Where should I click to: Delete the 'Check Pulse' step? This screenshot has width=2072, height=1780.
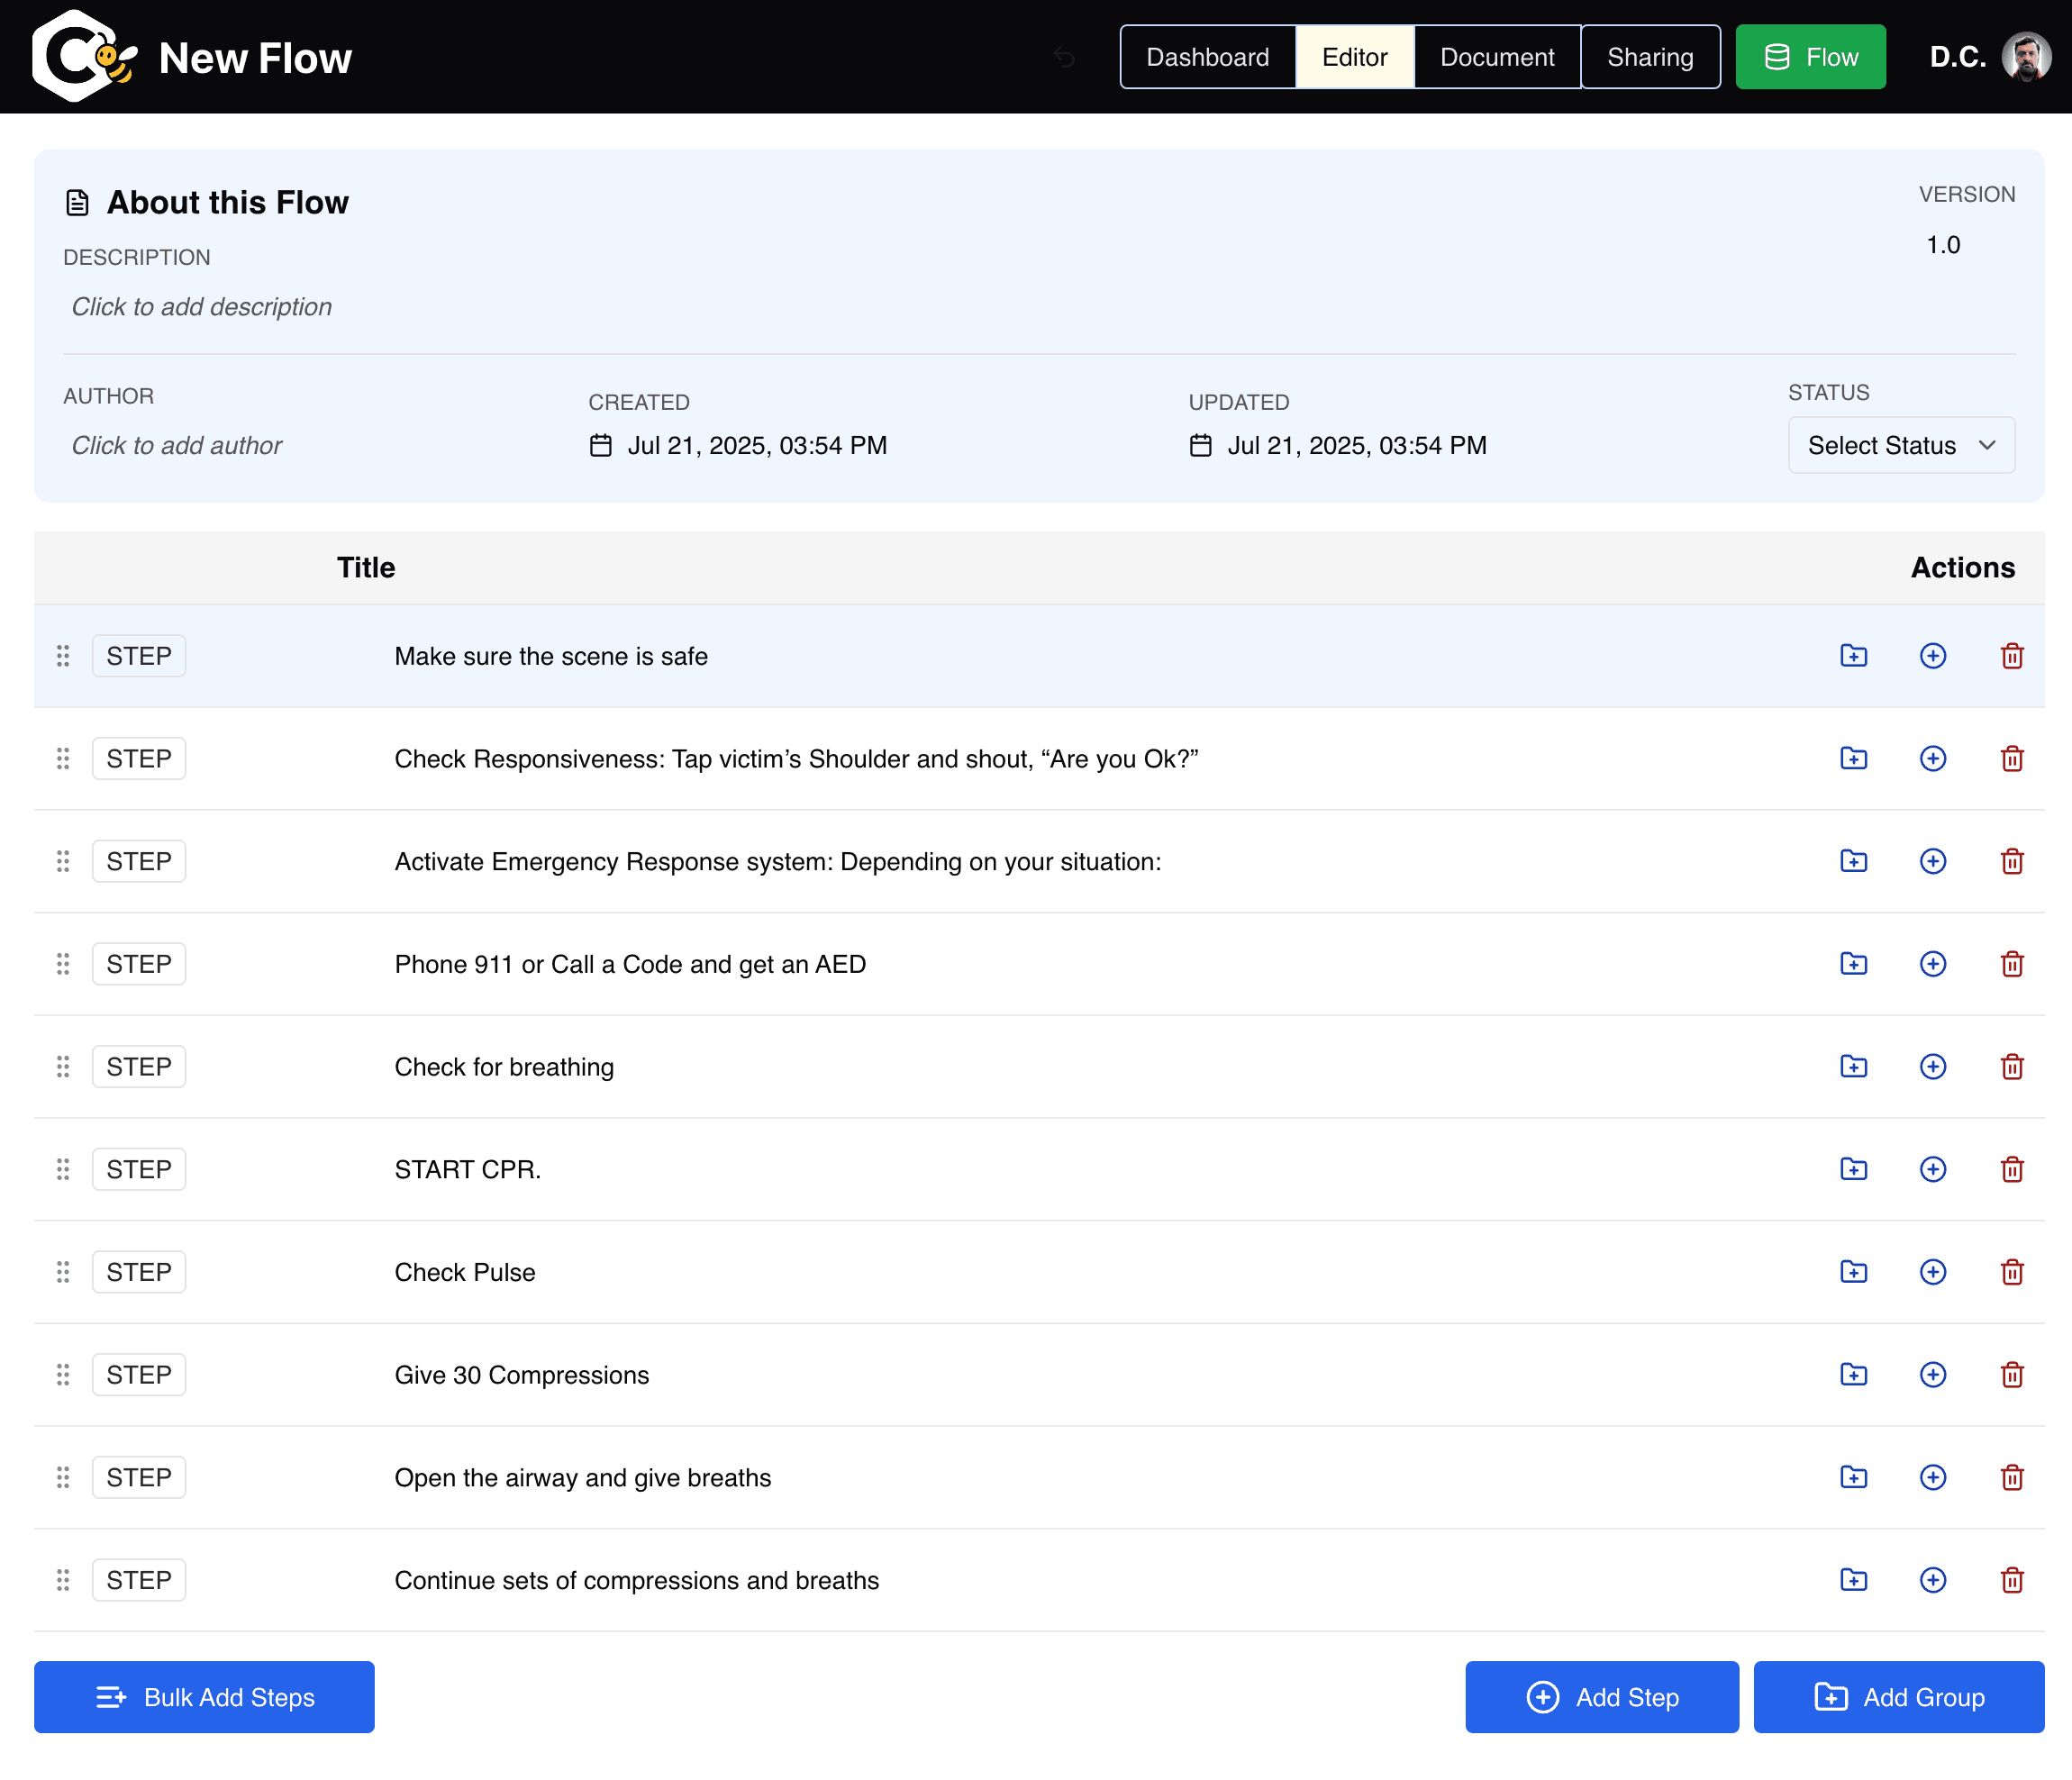coord(2012,1272)
